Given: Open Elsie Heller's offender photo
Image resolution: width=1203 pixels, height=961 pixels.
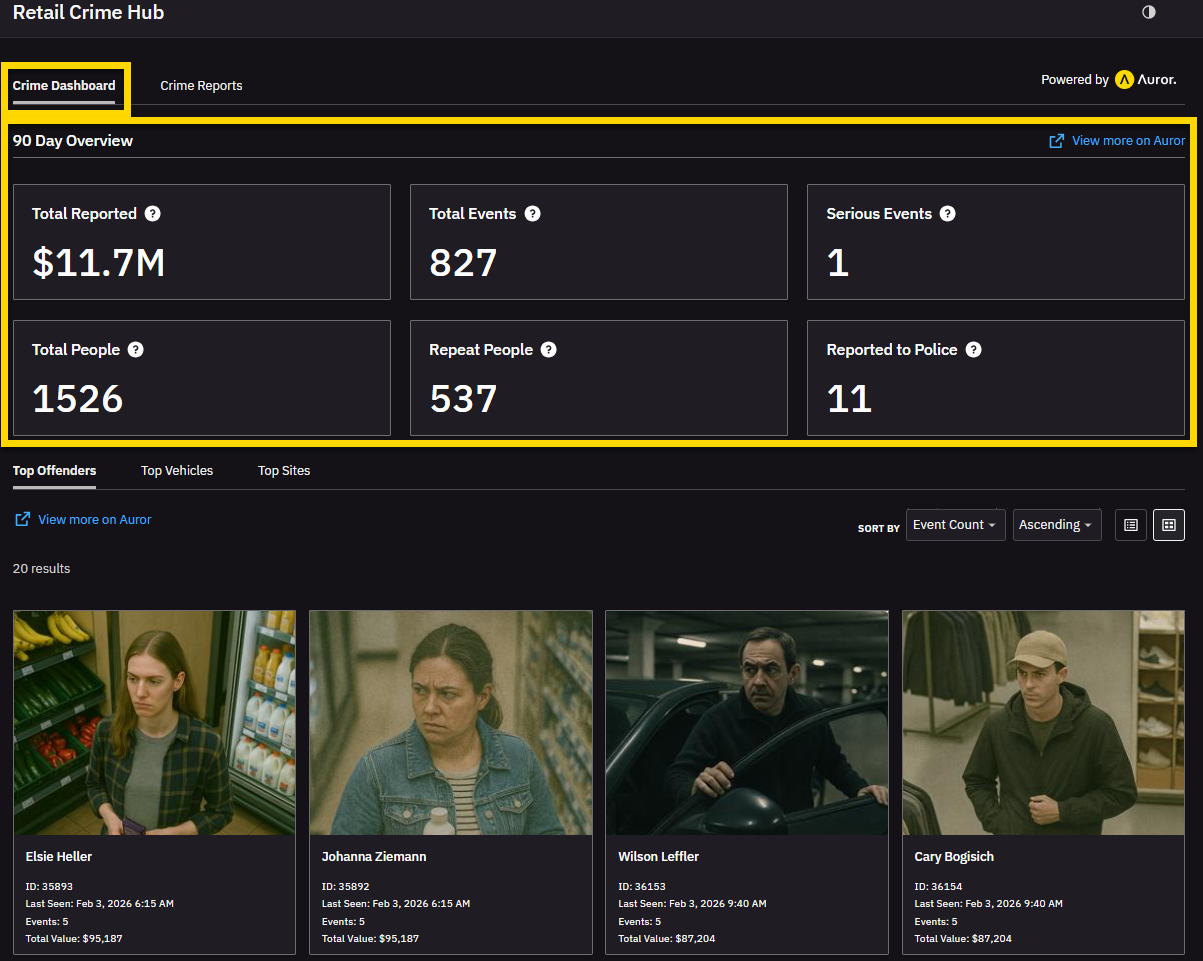Looking at the screenshot, I should point(154,722).
